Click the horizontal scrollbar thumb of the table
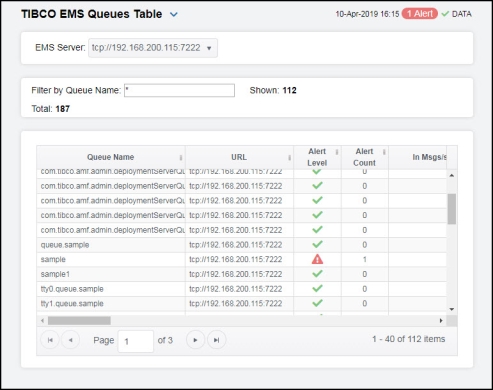This screenshot has width=493, height=390. tap(79, 321)
